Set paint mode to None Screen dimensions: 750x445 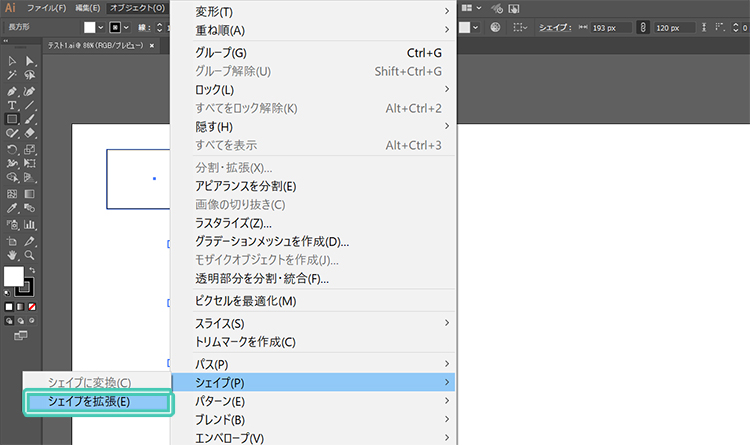[32, 307]
